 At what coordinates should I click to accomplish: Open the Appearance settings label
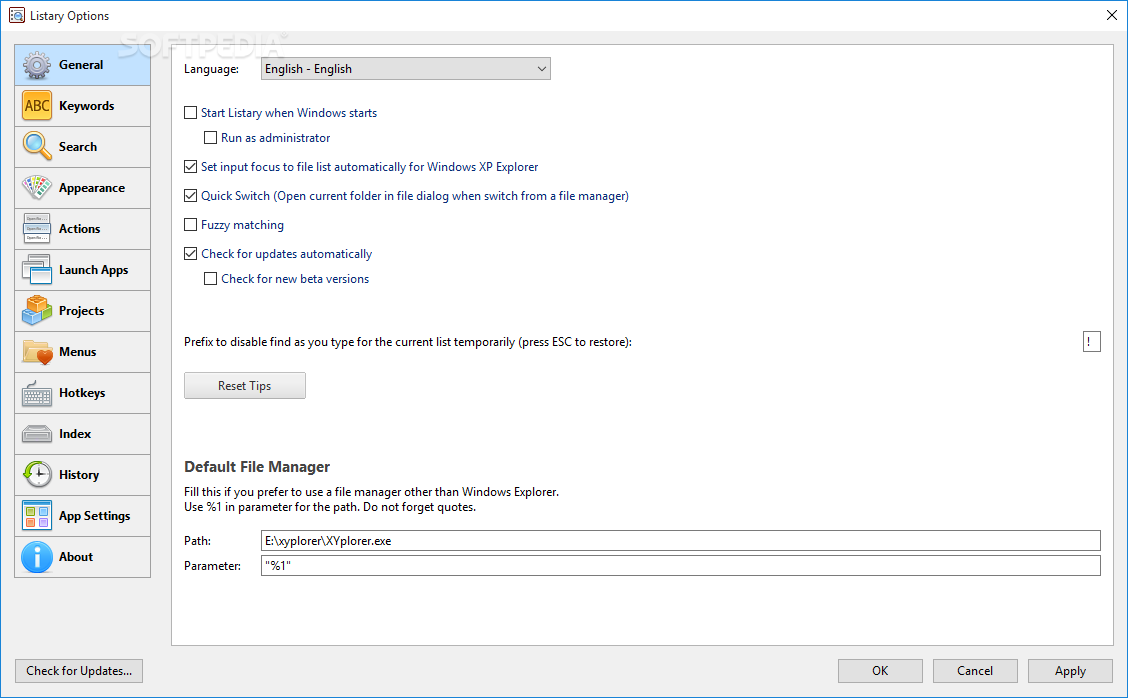pos(92,188)
